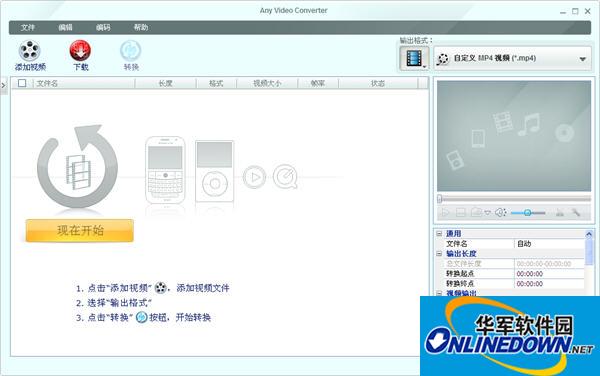This screenshot has width=600, height=376.
Task: Sort by the 格式 column header
Action: (216, 83)
